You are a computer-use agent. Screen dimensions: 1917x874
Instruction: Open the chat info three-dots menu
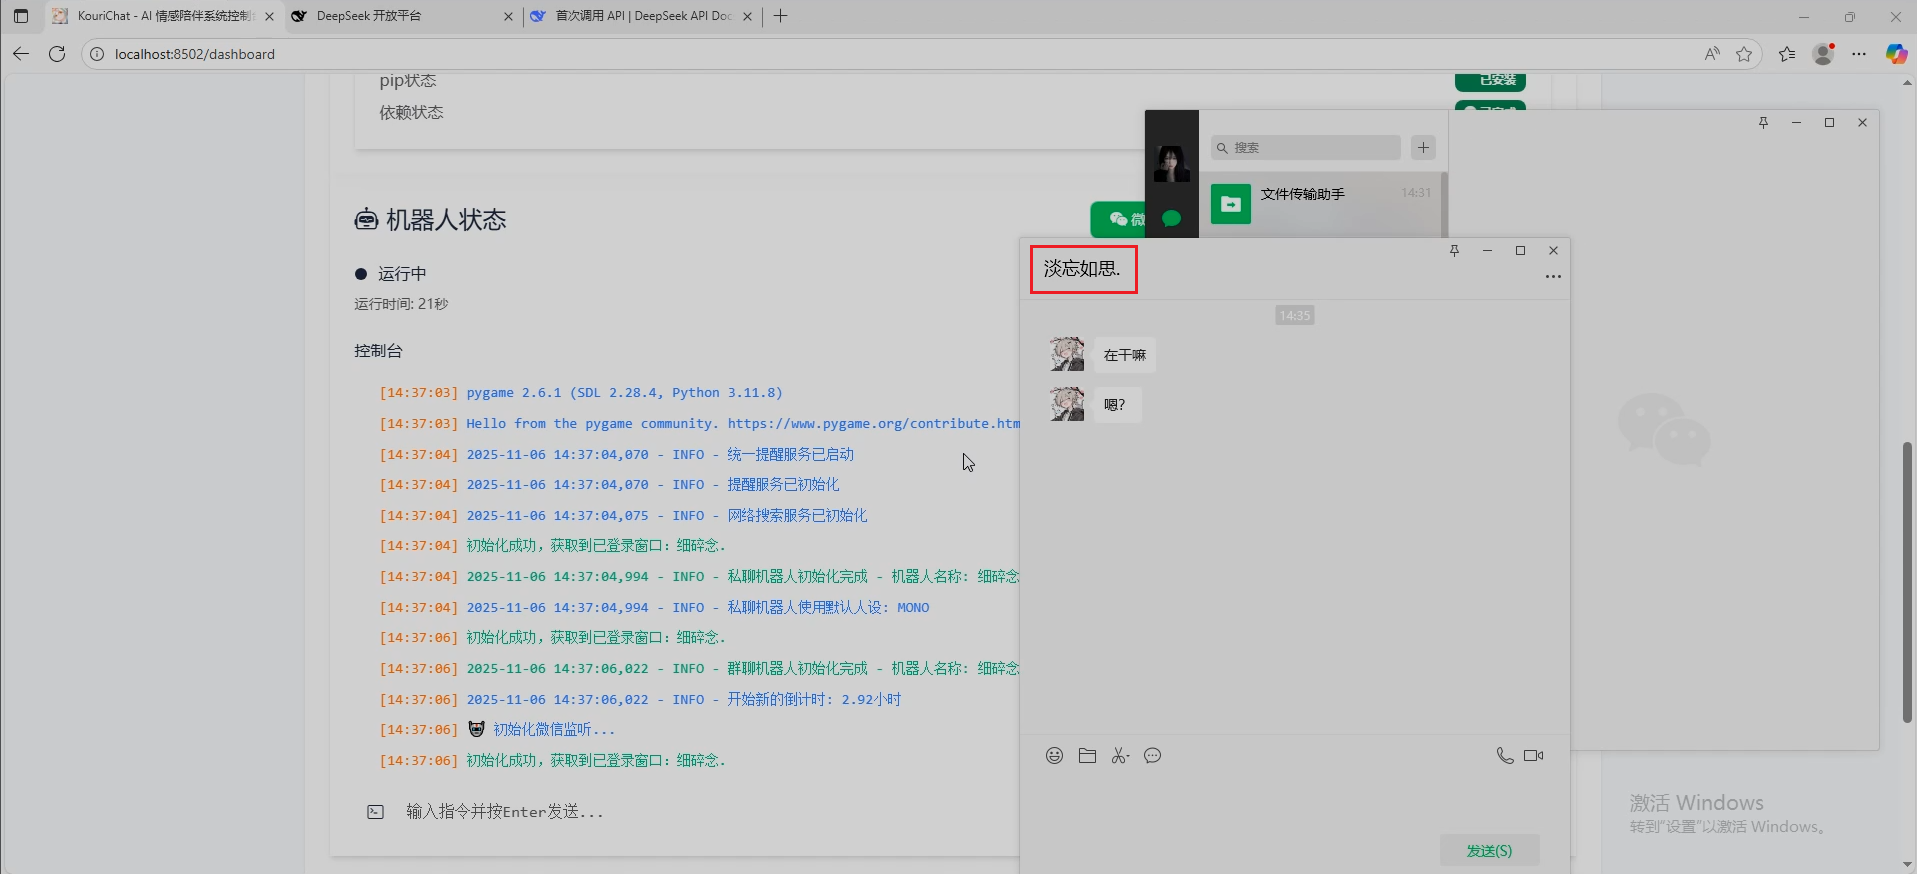click(x=1553, y=277)
